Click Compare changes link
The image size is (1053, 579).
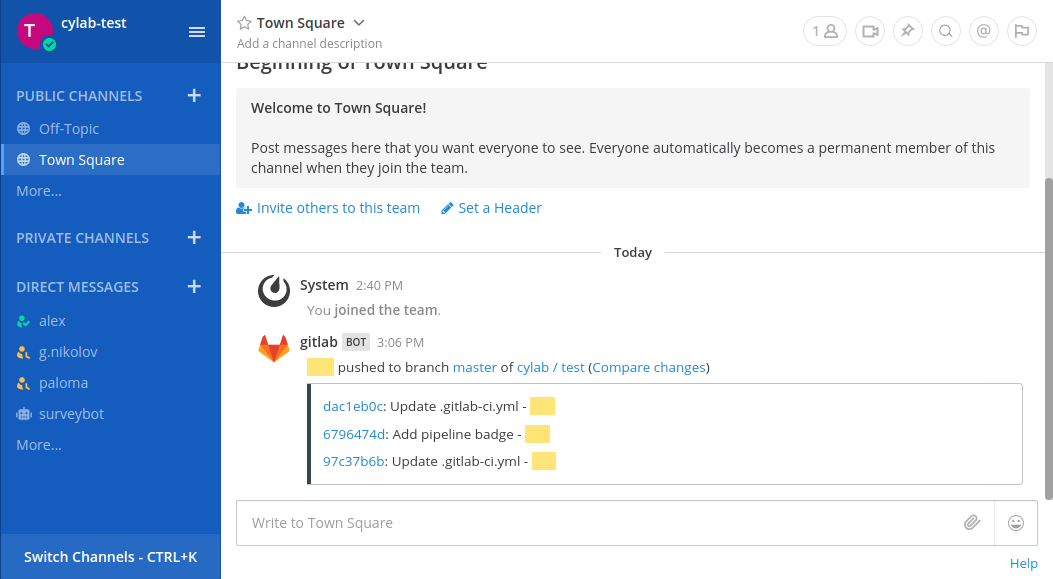649,367
